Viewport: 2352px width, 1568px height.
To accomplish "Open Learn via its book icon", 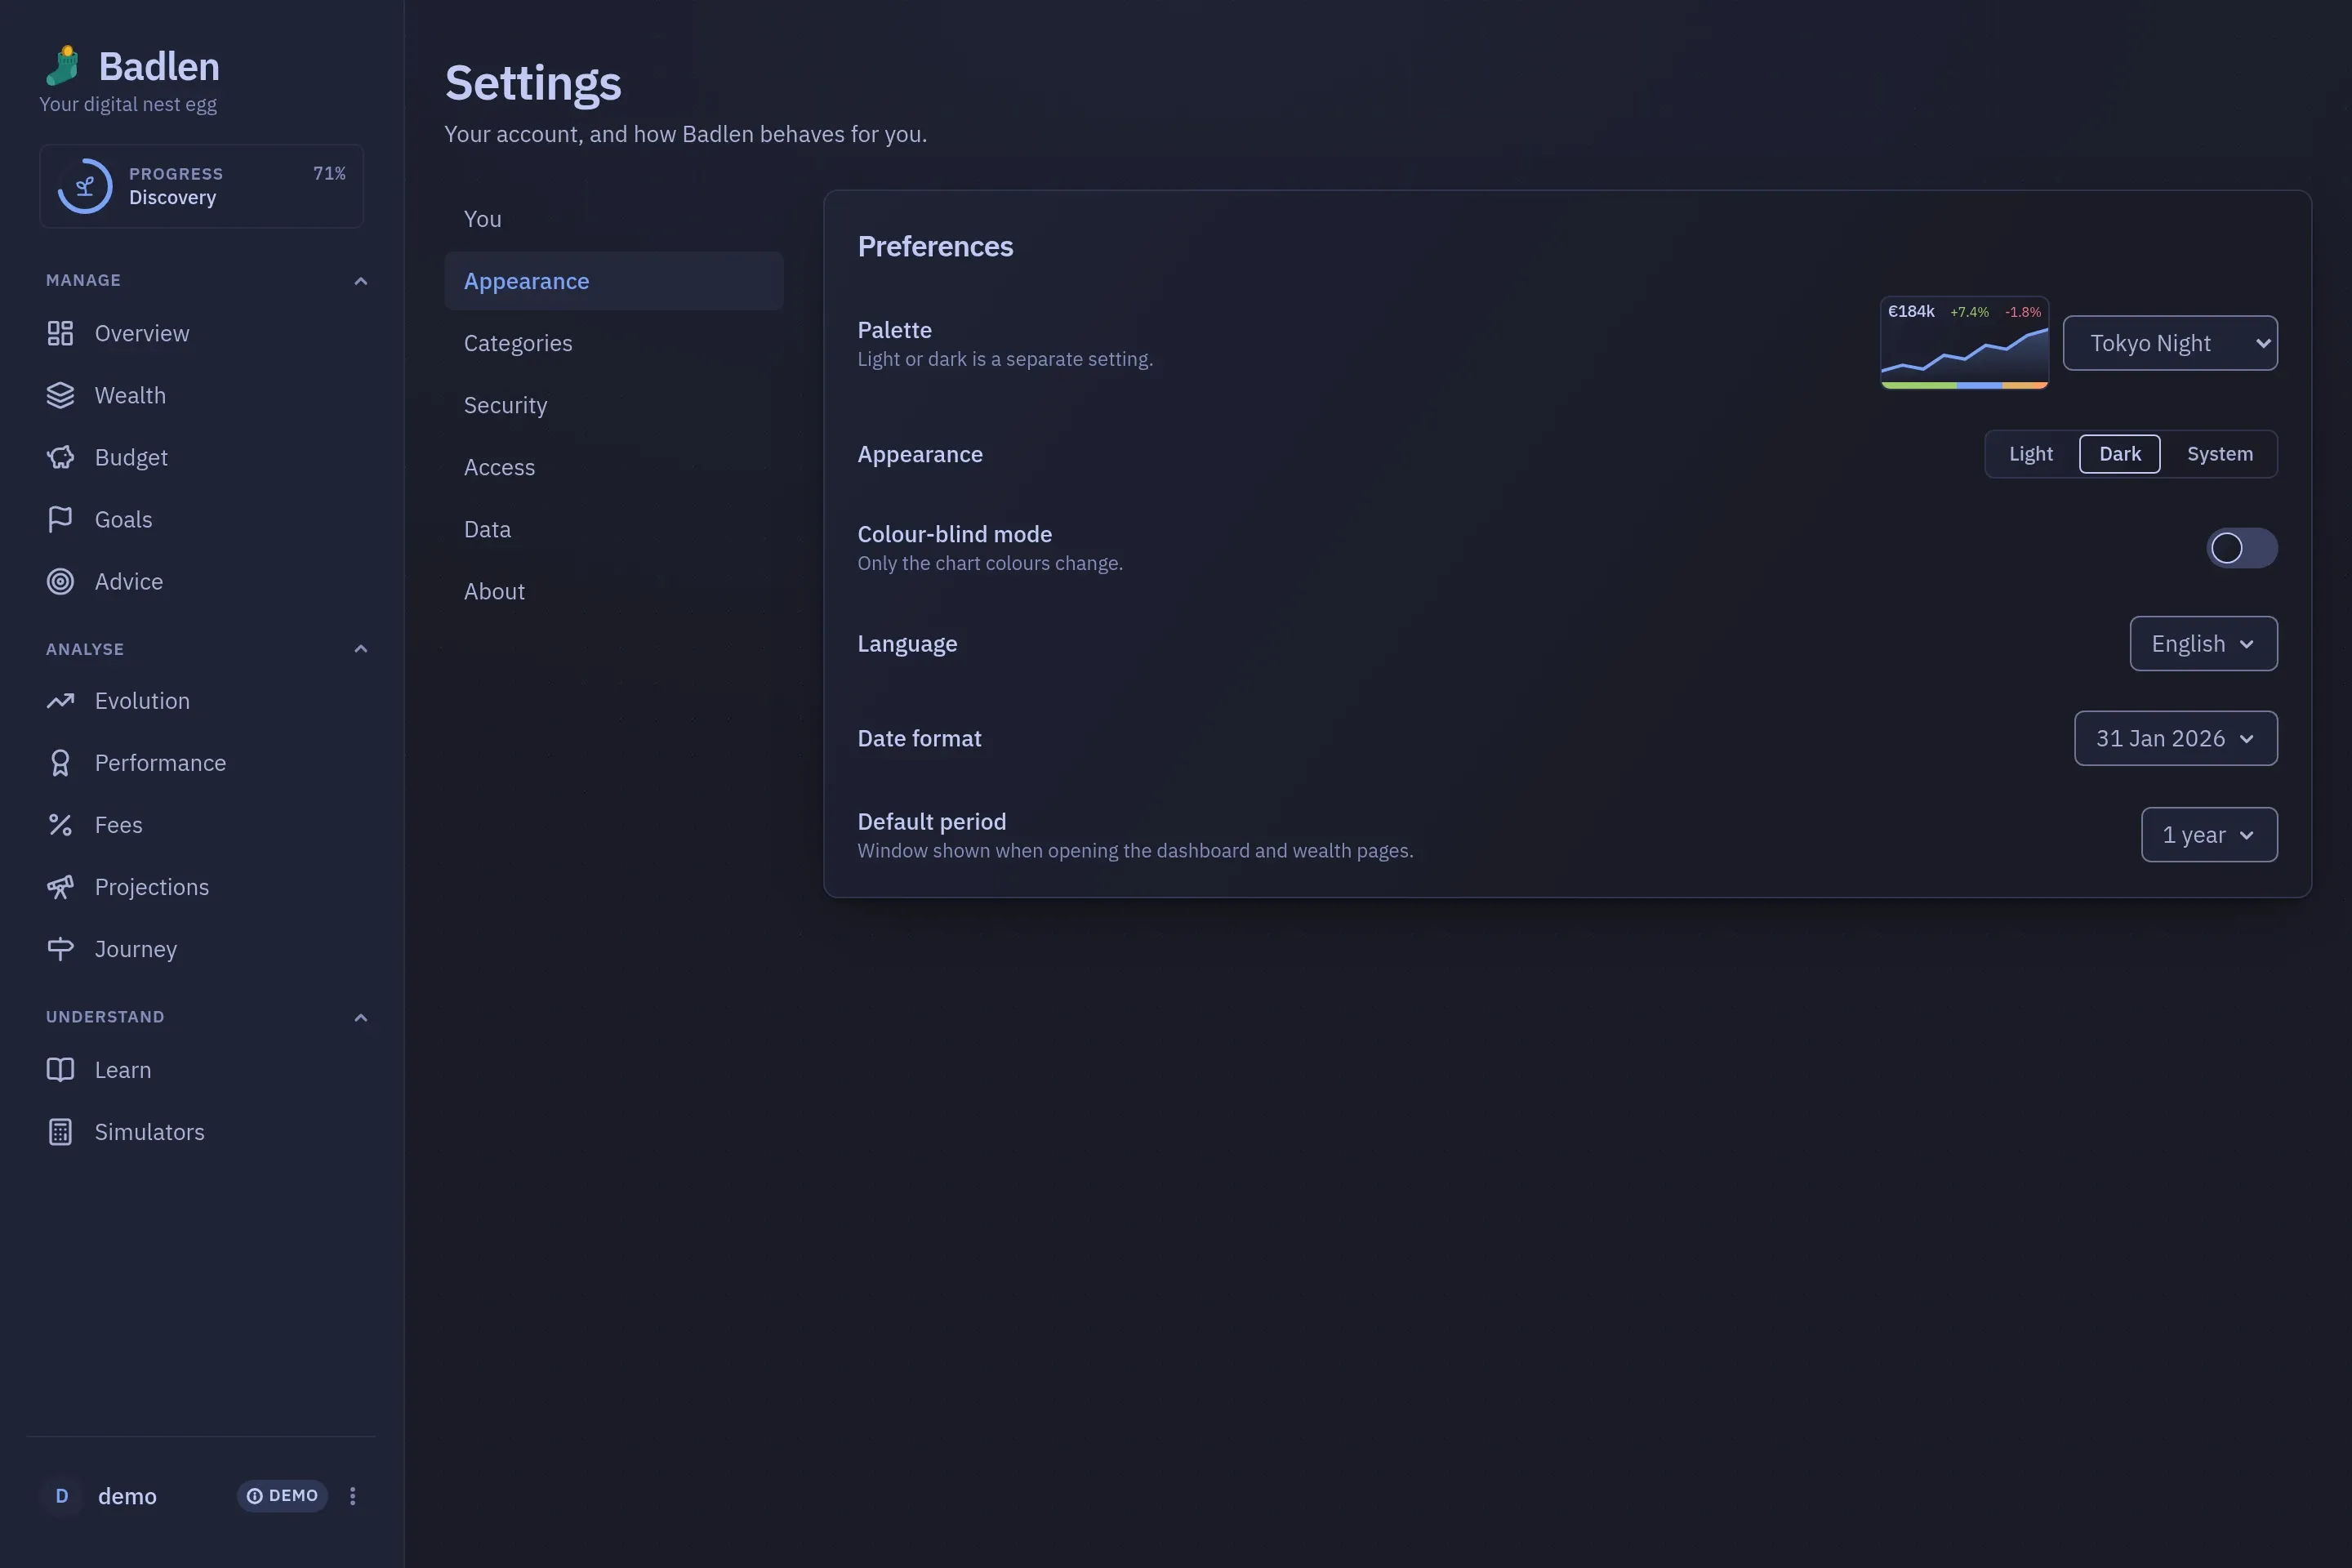I will coord(60,1070).
